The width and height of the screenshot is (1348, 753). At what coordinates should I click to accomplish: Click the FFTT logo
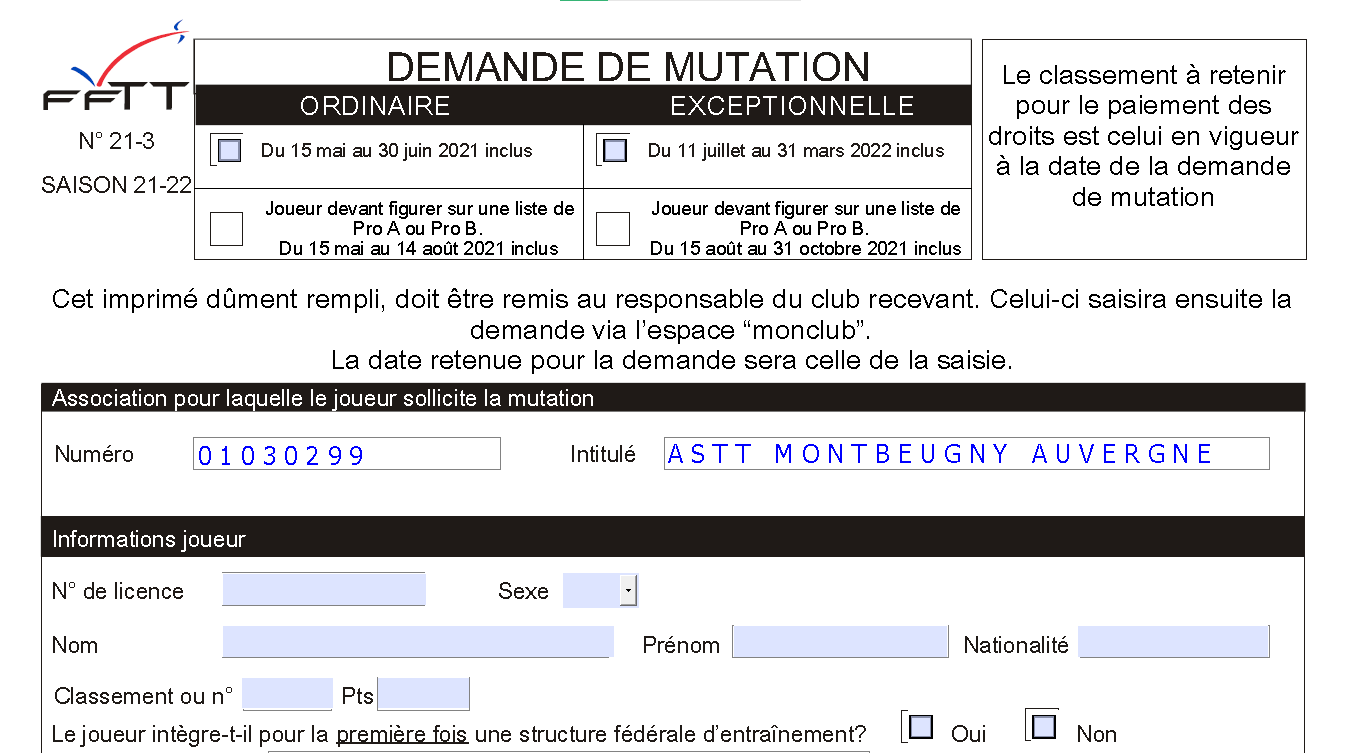(x=115, y=68)
